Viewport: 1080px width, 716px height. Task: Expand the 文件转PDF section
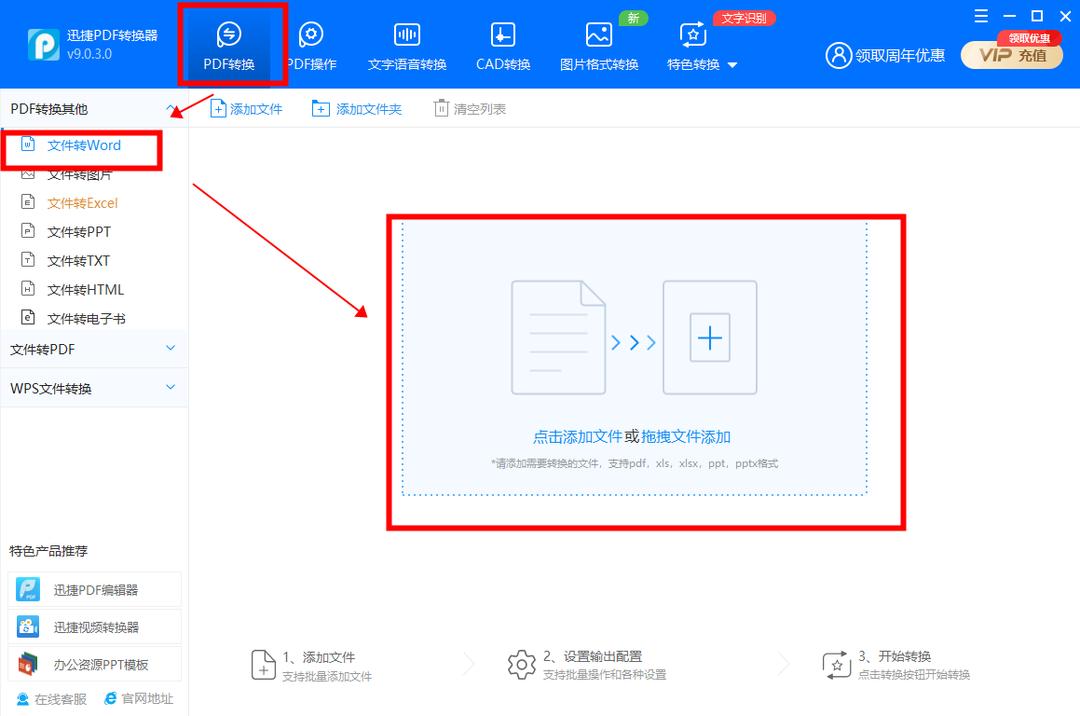(x=95, y=348)
